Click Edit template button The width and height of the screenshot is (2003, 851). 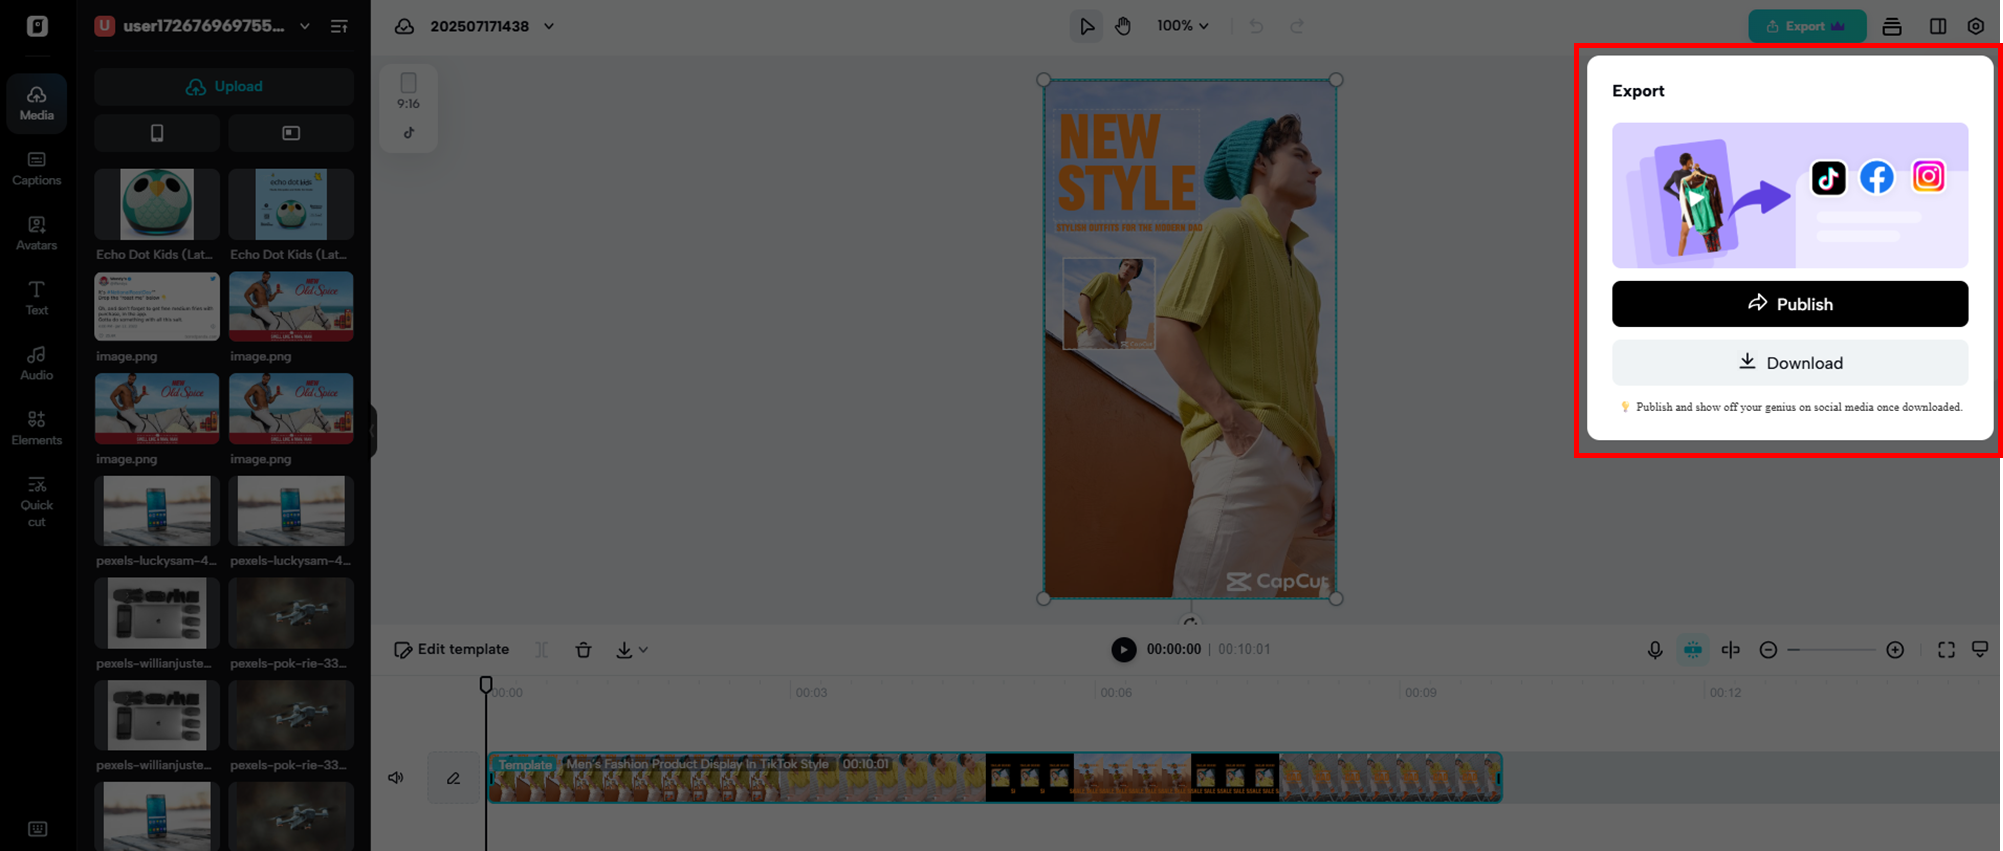[452, 650]
